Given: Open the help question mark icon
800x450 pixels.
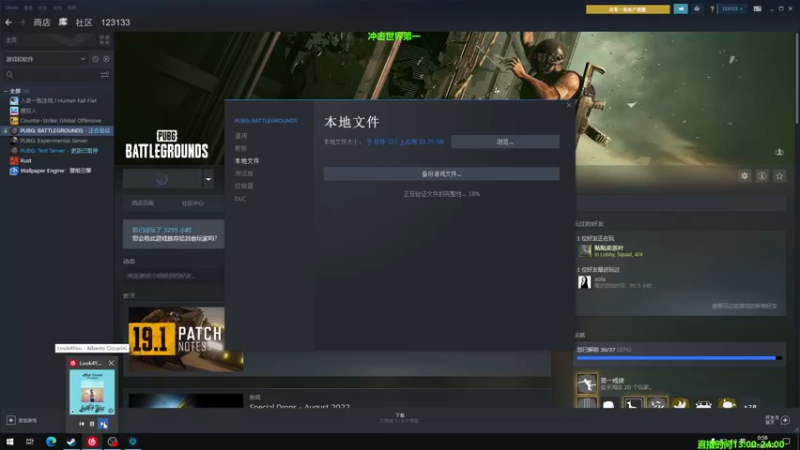Looking at the screenshot, I should 712,9.
